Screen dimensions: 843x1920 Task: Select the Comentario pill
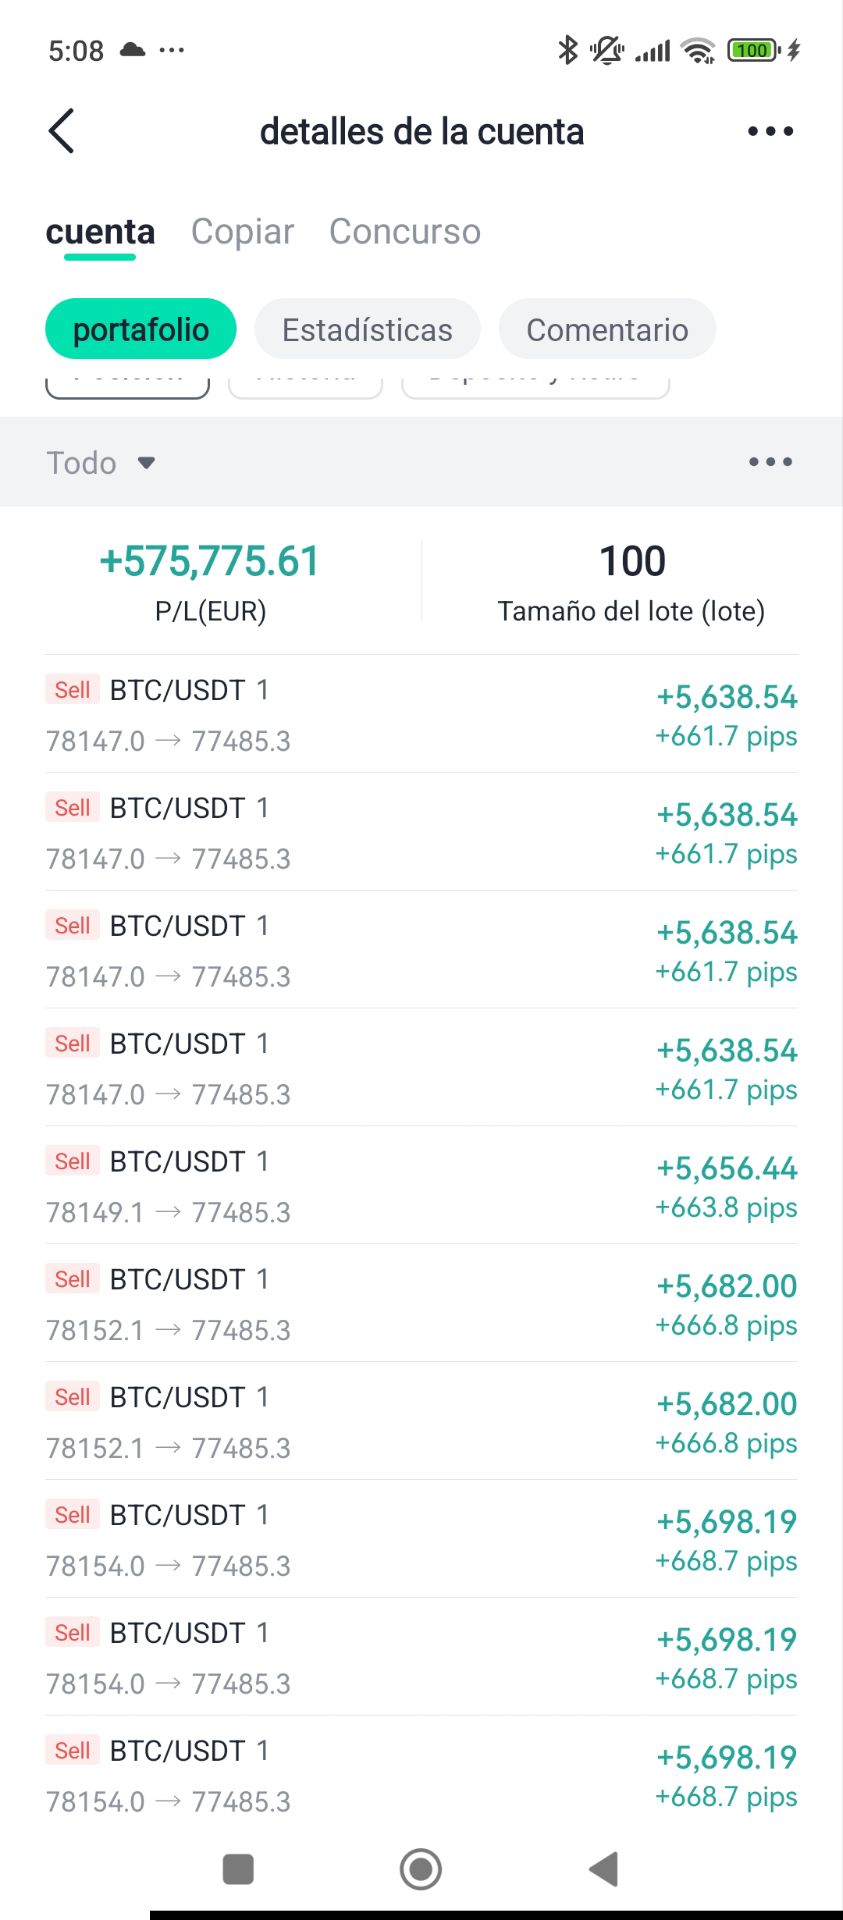pos(607,329)
